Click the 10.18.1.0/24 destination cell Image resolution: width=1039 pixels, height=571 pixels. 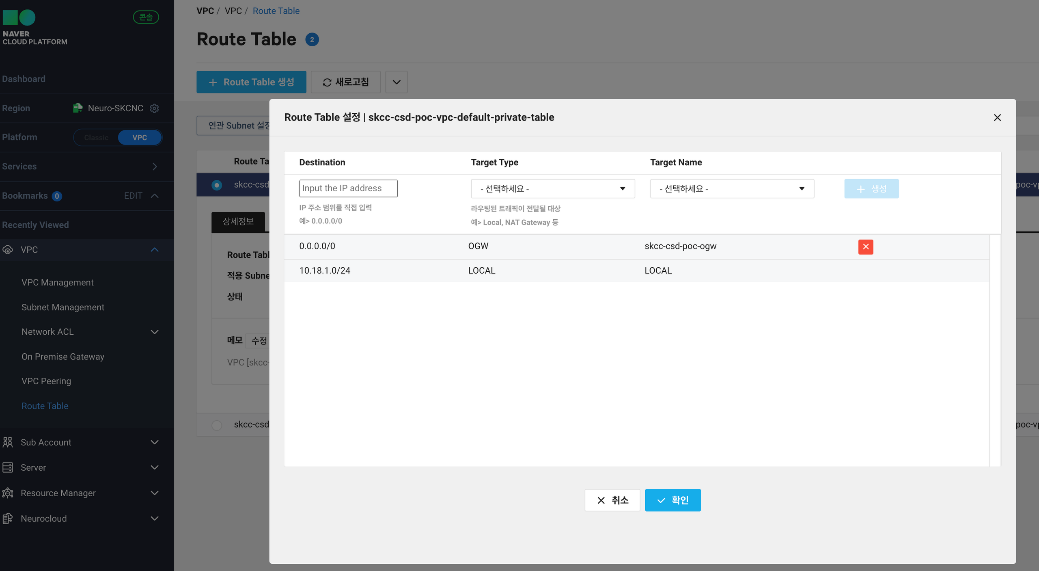(x=325, y=271)
